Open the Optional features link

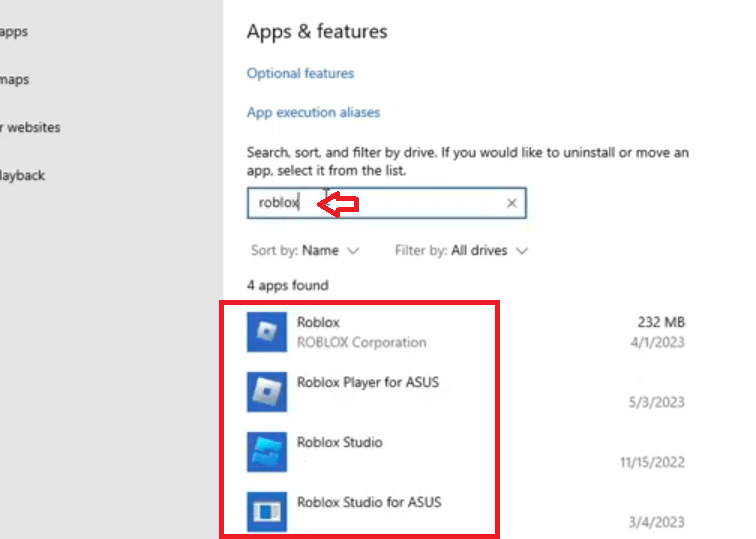(300, 73)
